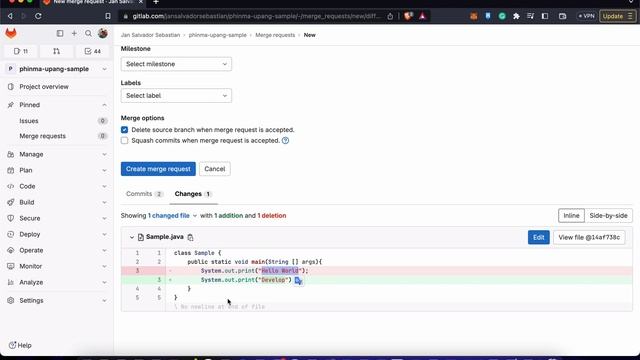Click the VPN button
The width and height of the screenshot is (640, 360).
click(x=586, y=16)
